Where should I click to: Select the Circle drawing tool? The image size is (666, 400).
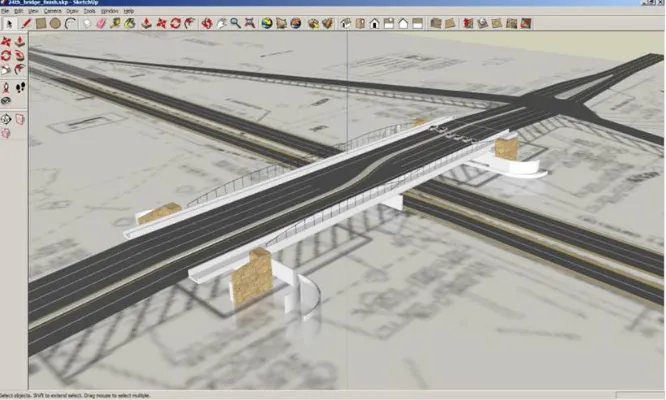point(55,24)
